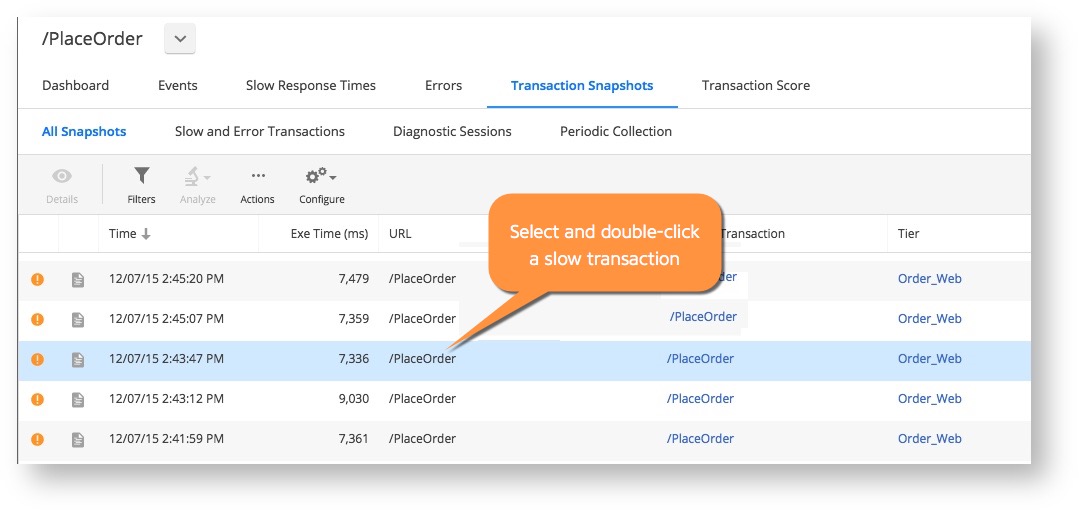Select the 7,336 ms snapshot row
Screen dimensions: 1079x512
point(524,359)
